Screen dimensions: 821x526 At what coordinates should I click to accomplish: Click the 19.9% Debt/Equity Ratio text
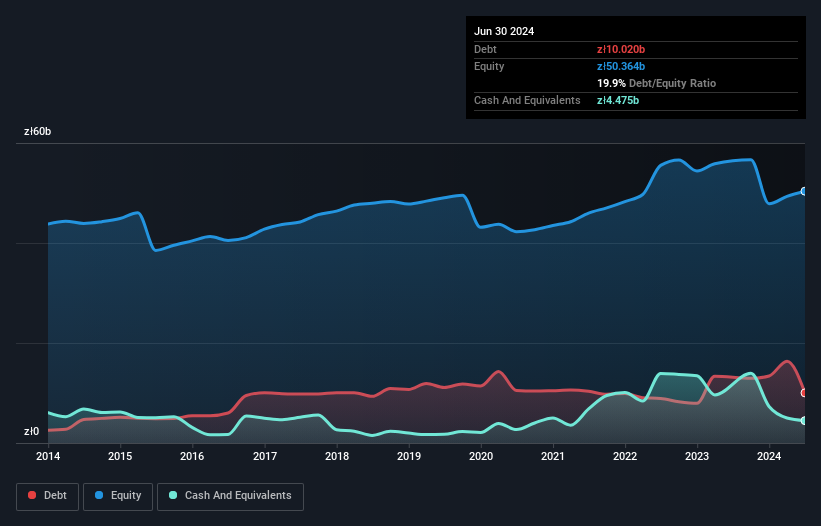tap(657, 83)
